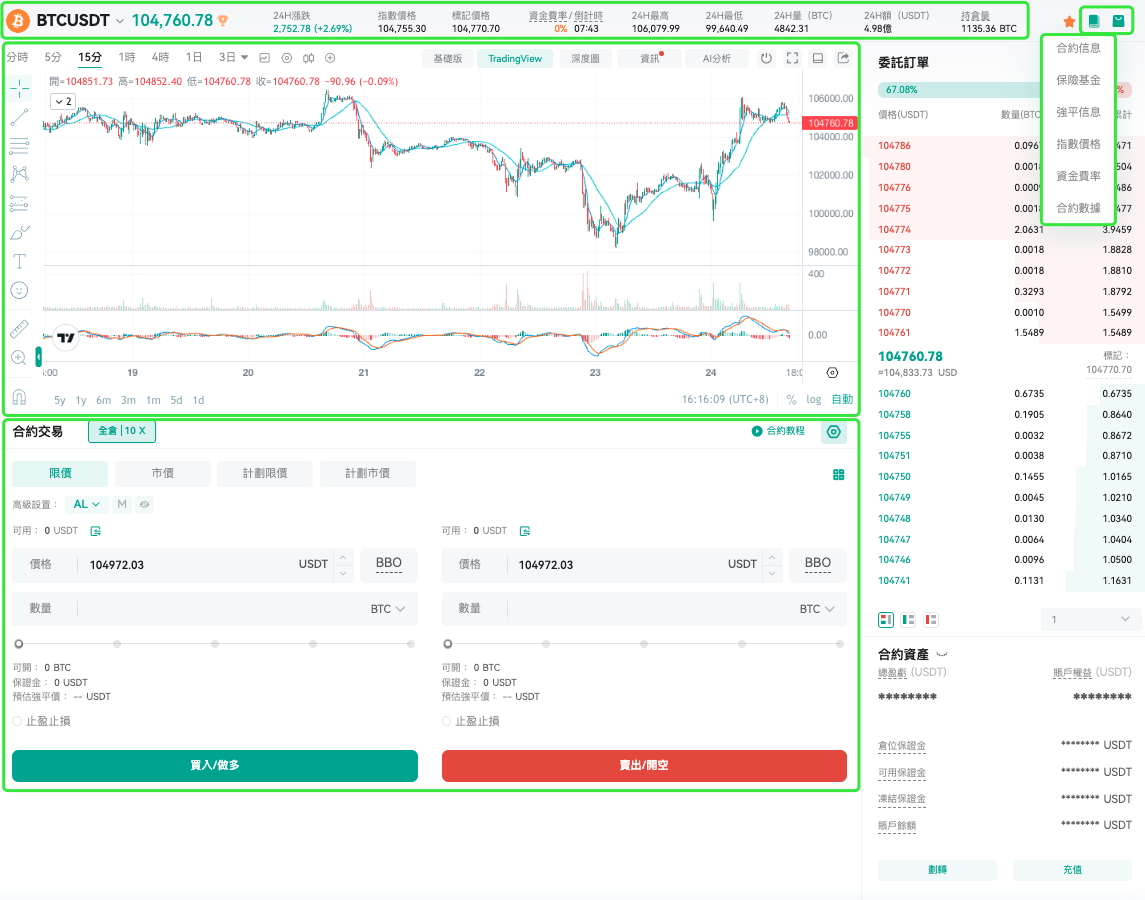Open the AL advanced settings dropdown
Screen dimensions: 1145x900
click(x=87, y=504)
